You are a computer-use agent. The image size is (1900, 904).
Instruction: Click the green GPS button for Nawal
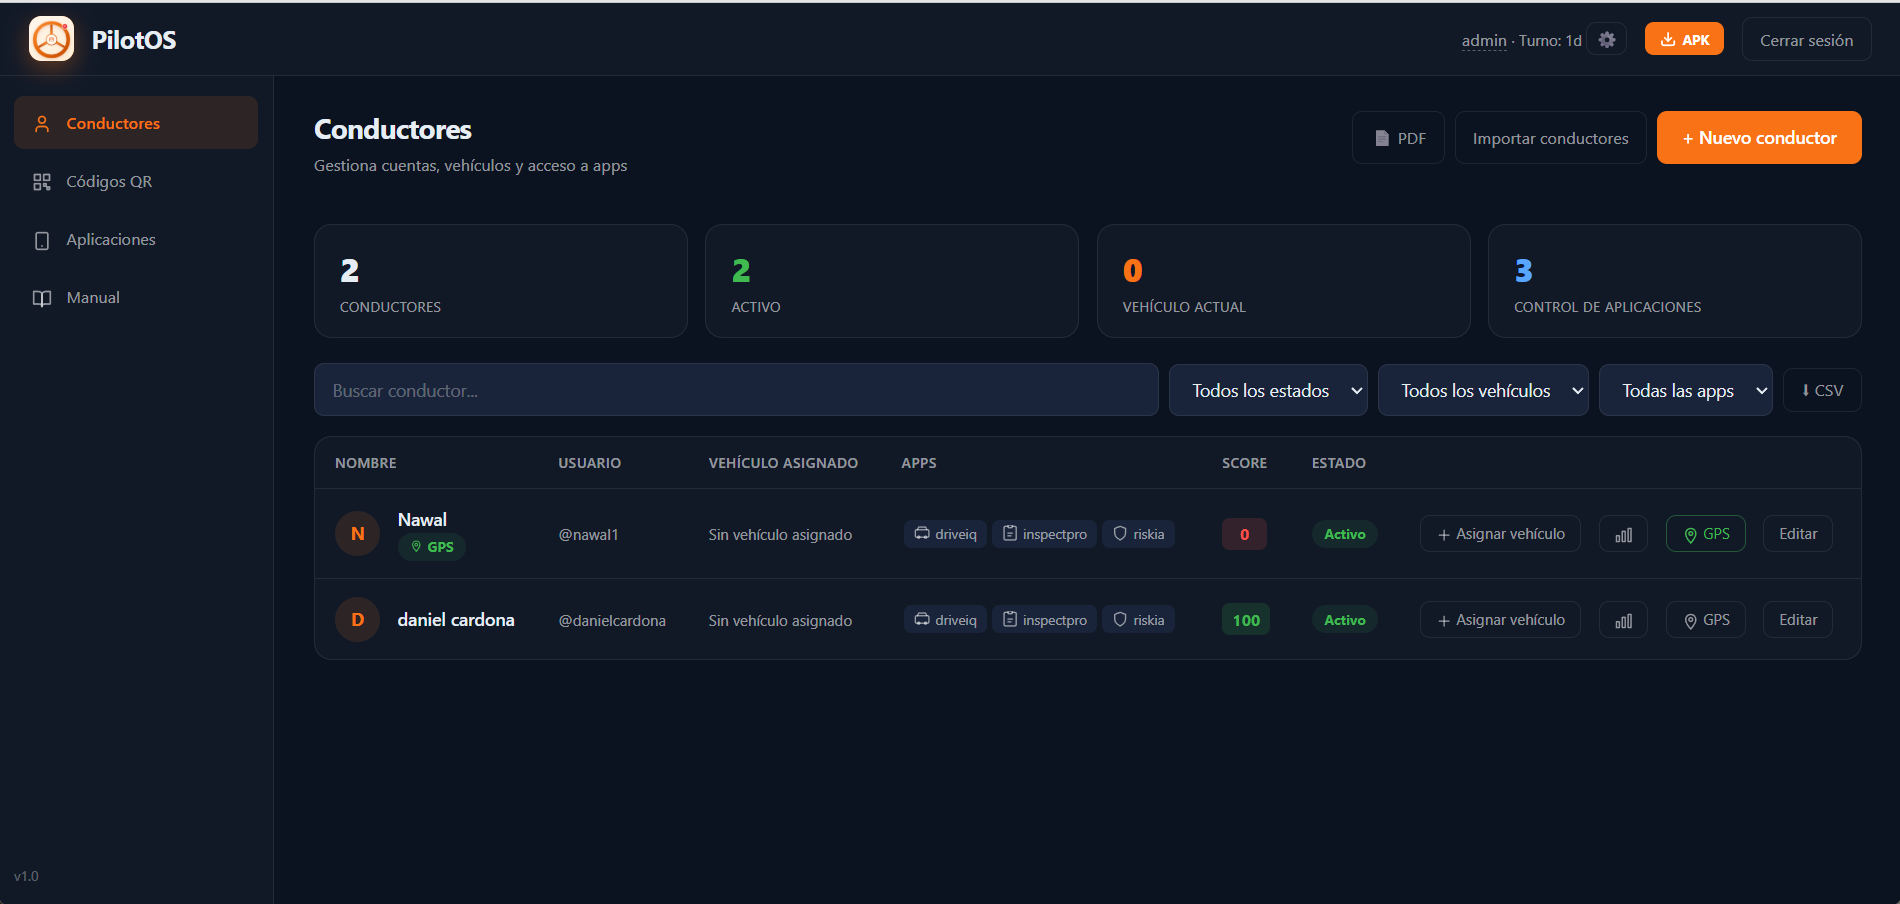tap(1706, 534)
